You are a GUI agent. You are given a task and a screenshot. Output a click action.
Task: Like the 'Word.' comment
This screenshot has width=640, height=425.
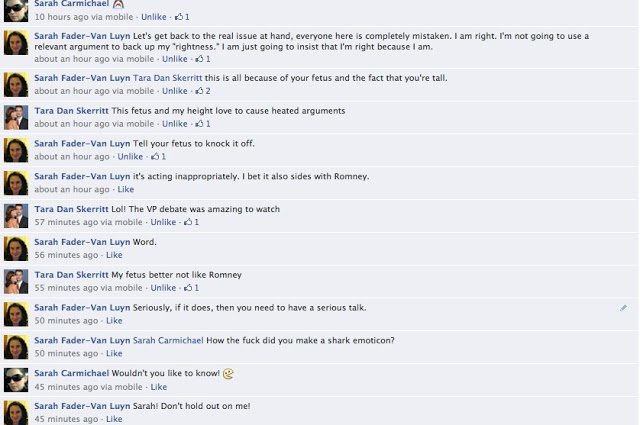tap(114, 255)
